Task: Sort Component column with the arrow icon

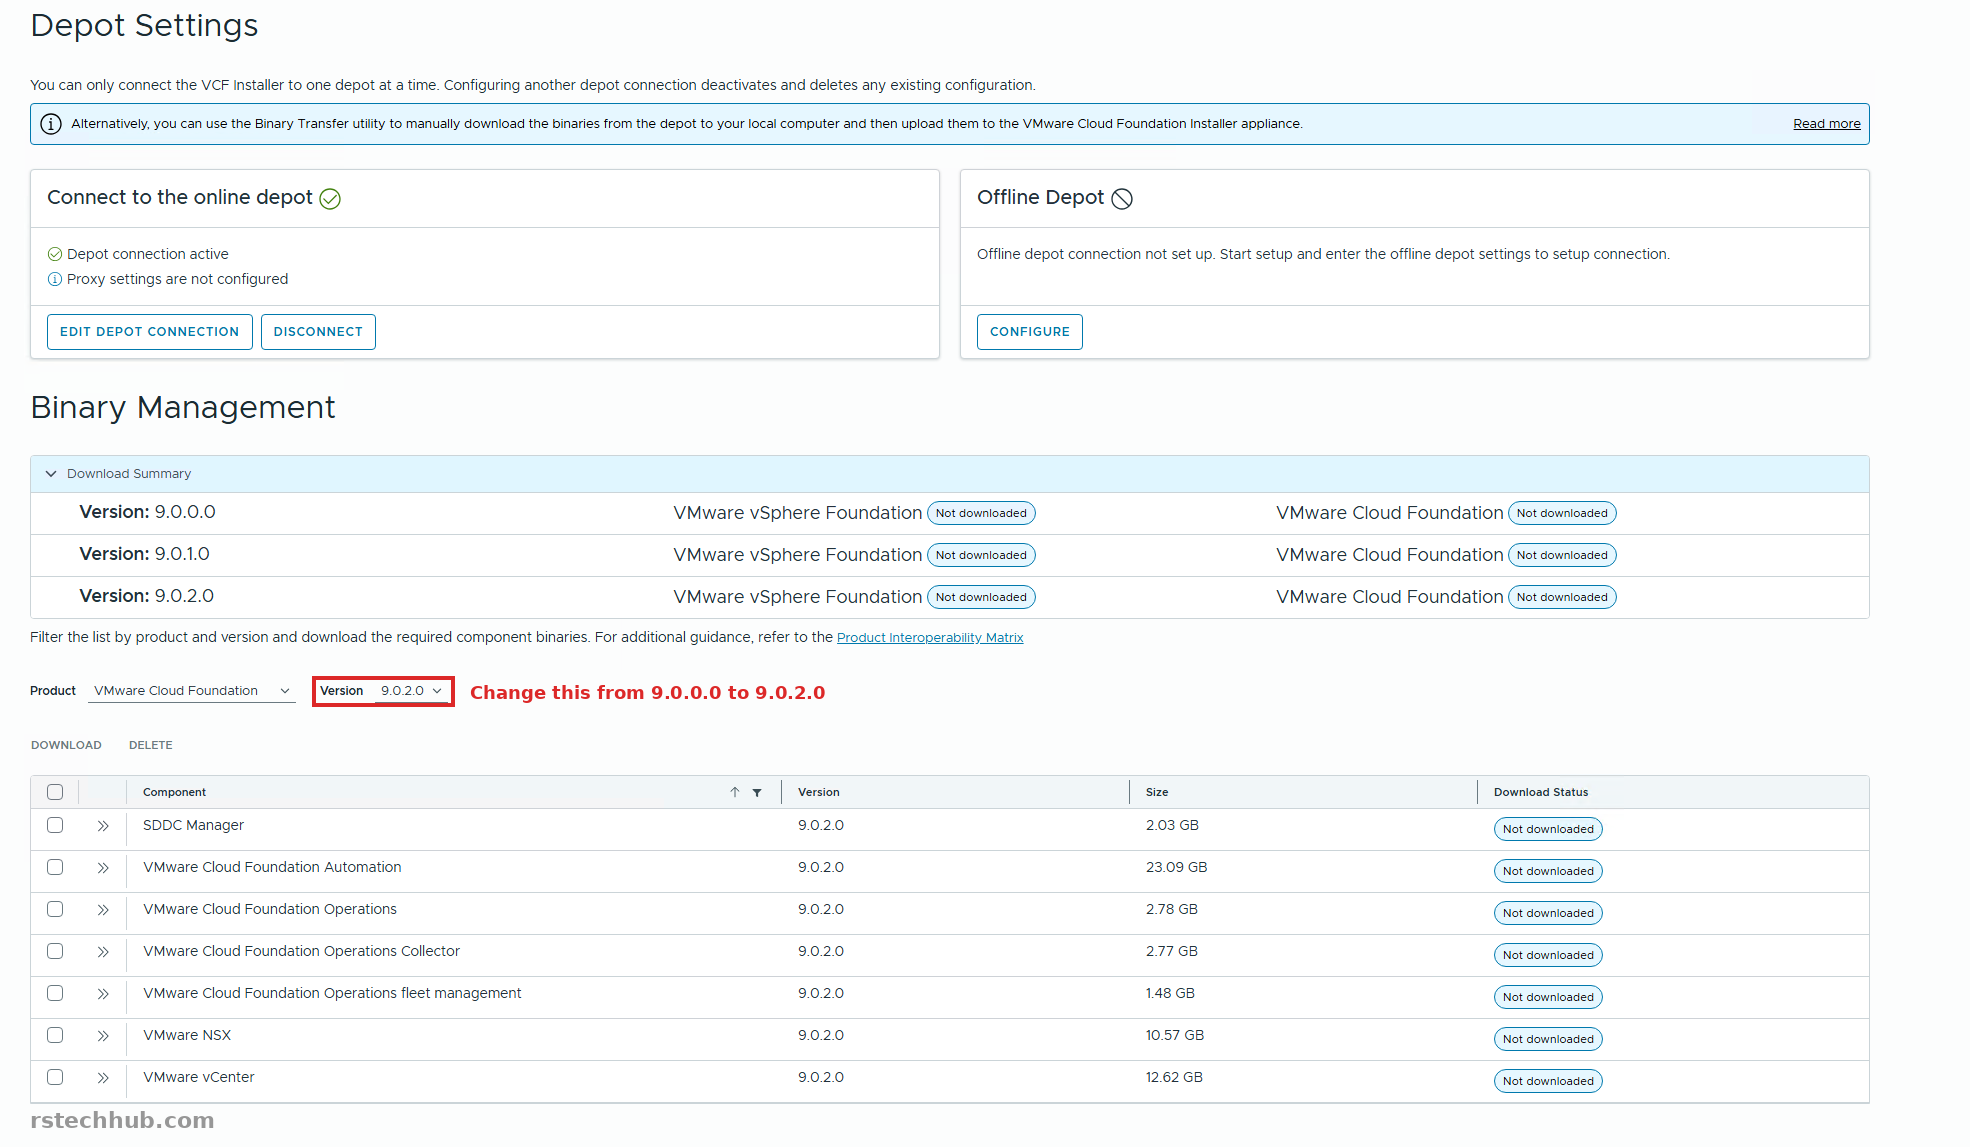Action: pos(735,792)
